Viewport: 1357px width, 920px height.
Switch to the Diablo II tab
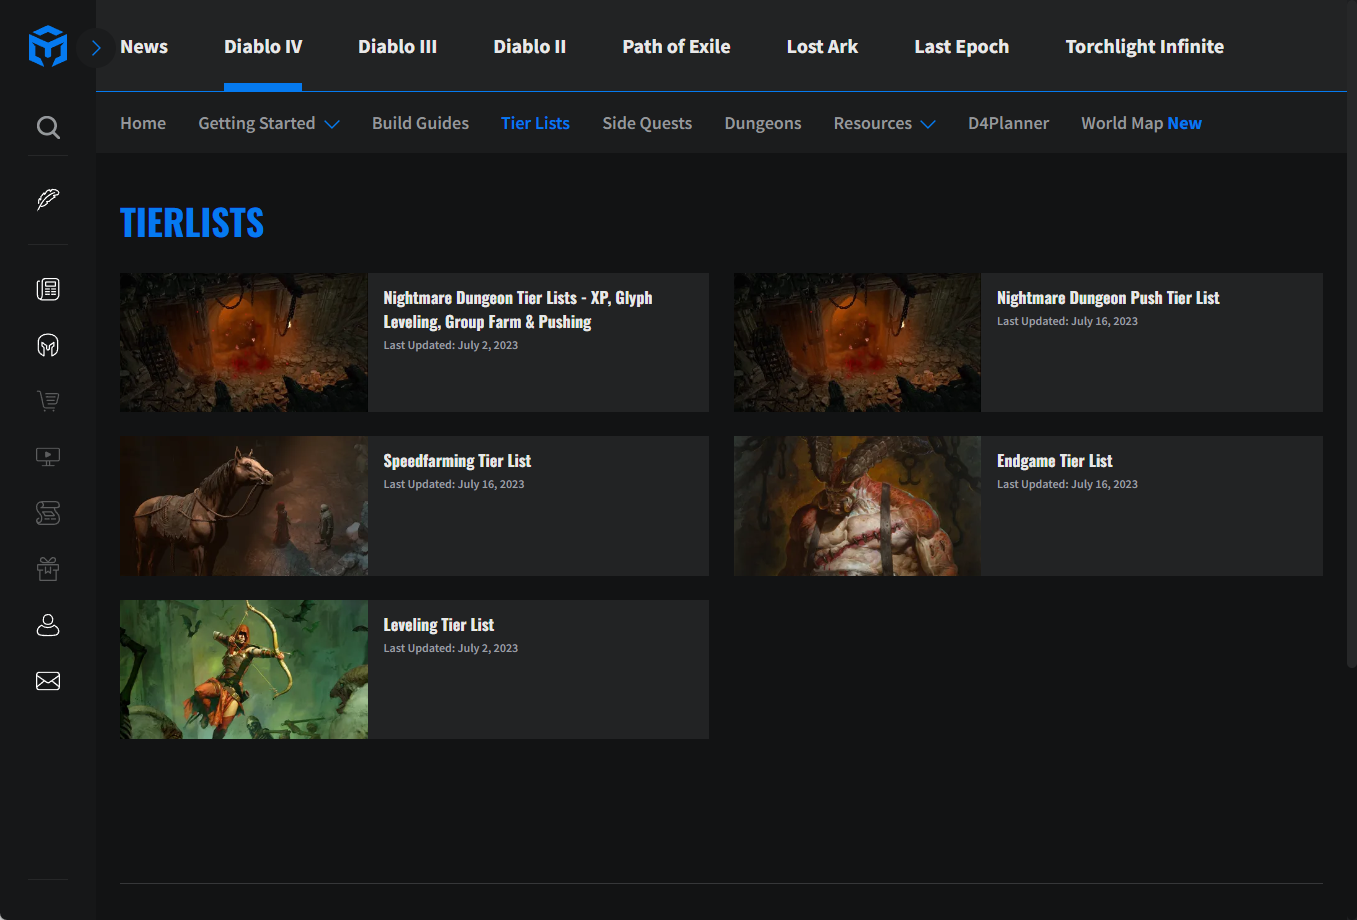click(x=530, y=47)
